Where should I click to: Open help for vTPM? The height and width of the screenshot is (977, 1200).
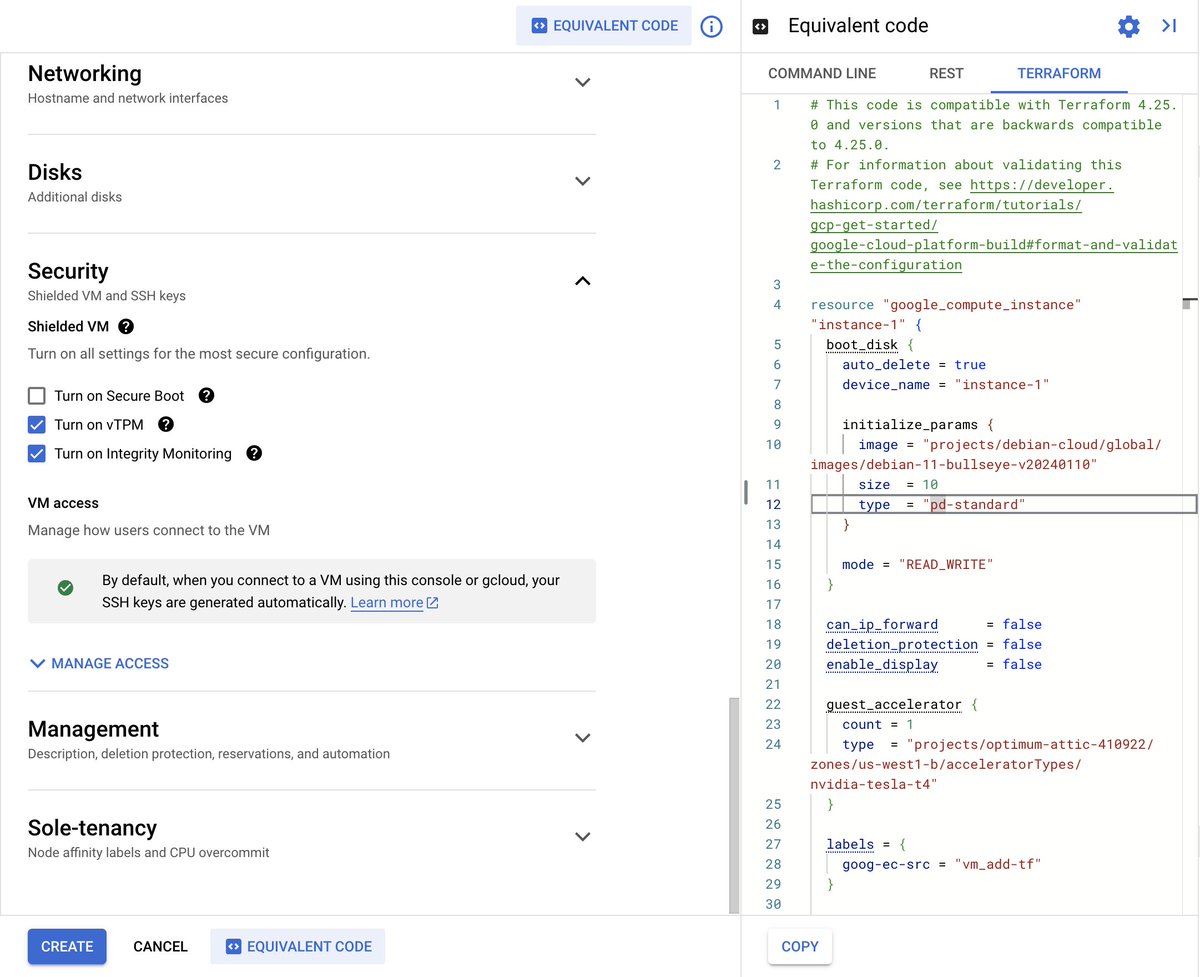pos(166,424)
